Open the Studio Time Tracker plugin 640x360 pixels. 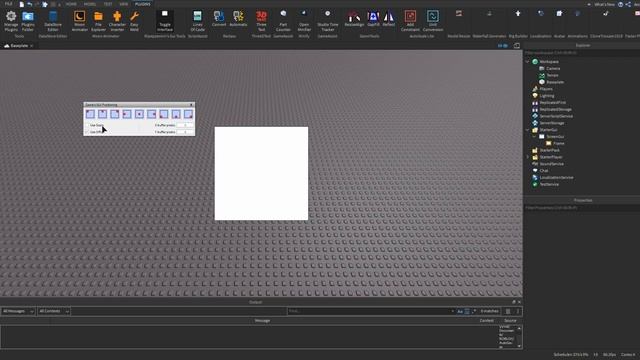(327, 21)
